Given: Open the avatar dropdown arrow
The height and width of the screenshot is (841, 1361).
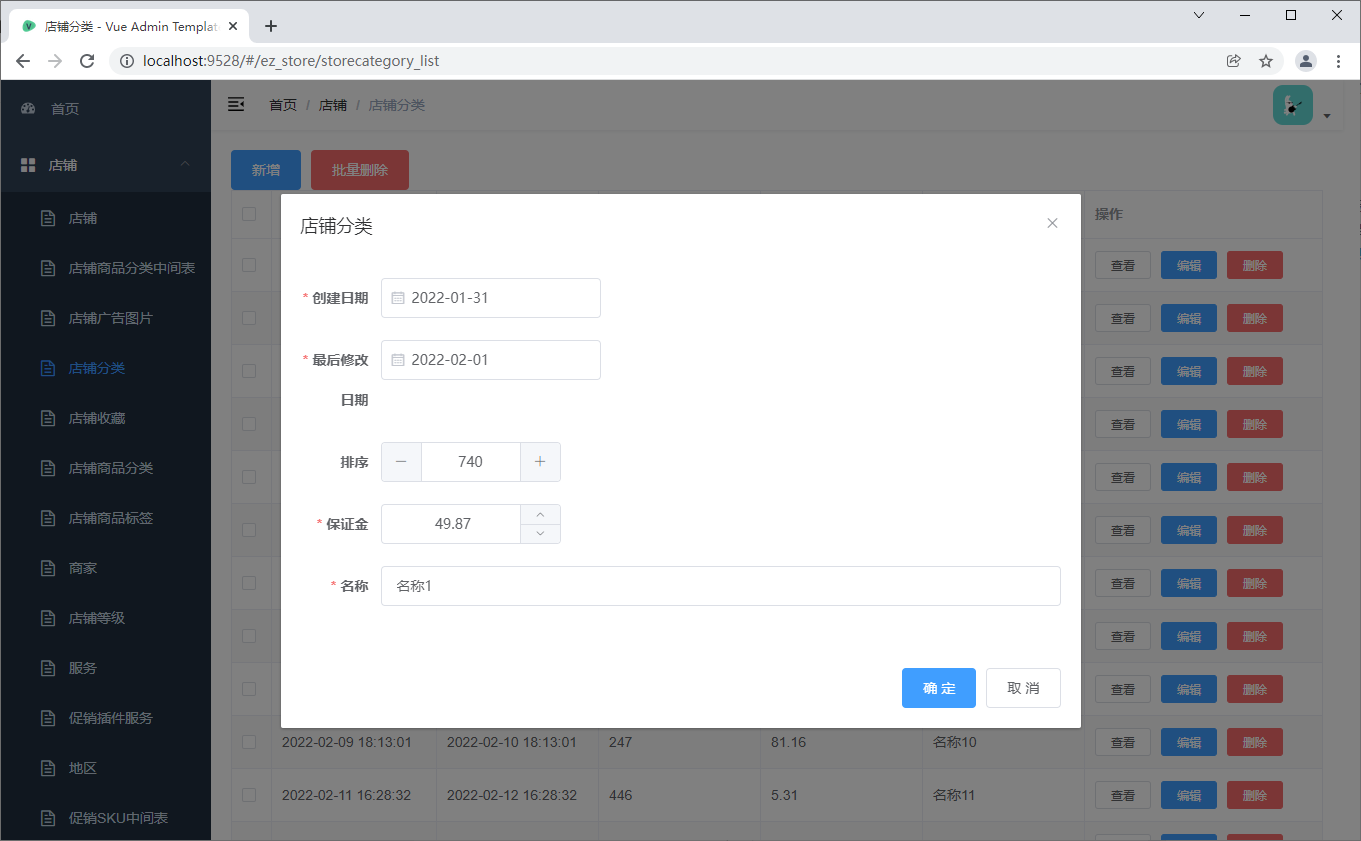Looking at the screenshot, I should coord(1327,115).
